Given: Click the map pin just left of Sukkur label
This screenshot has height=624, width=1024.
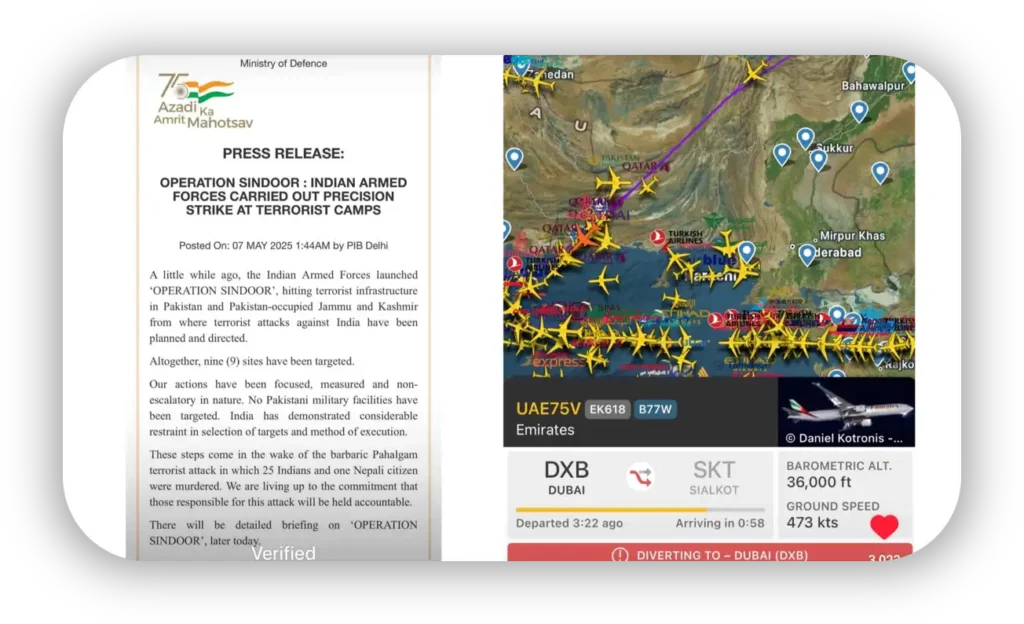Looking at the screenshot, I should pyautogui.click(x=805, y=139).
